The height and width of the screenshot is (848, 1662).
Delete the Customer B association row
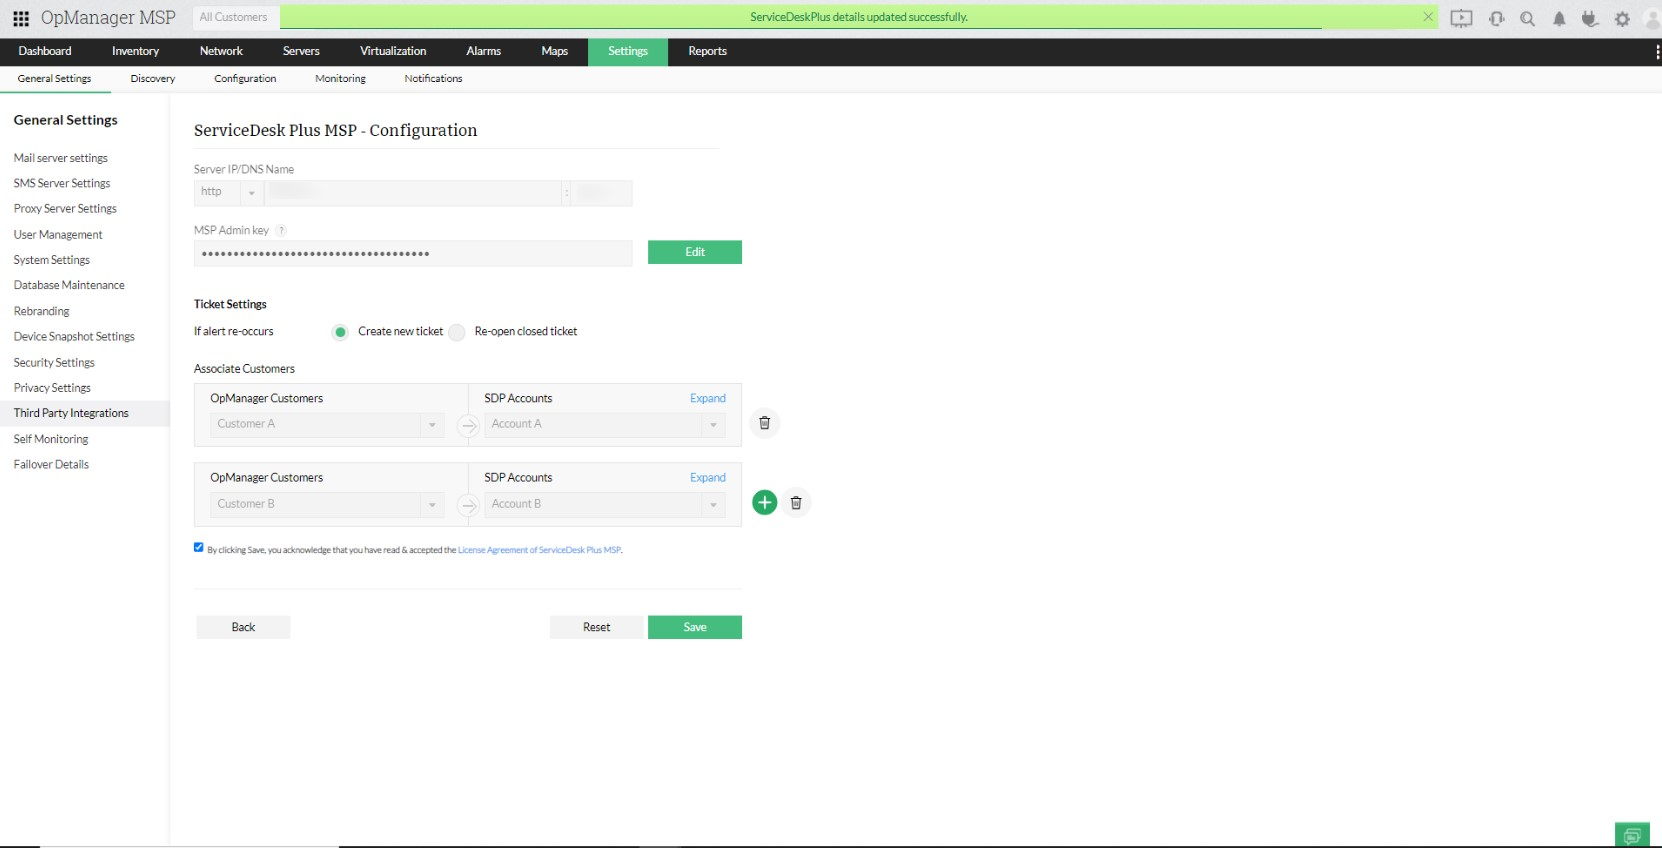tap(796, 503)
